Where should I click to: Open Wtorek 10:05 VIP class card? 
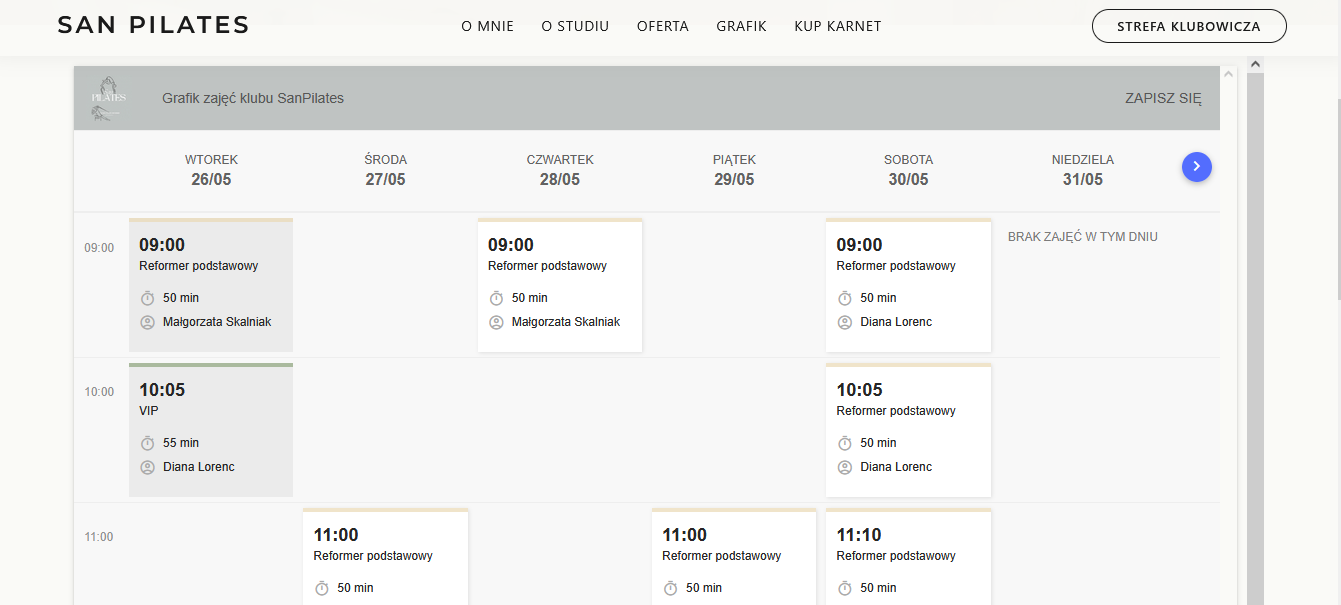pyautogui.click(x=211, y=430)
